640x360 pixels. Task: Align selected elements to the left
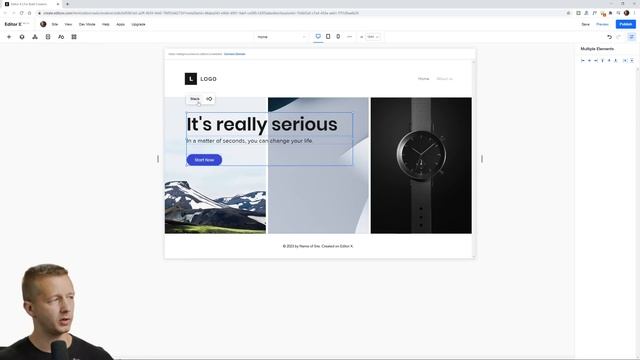(583, 60)
